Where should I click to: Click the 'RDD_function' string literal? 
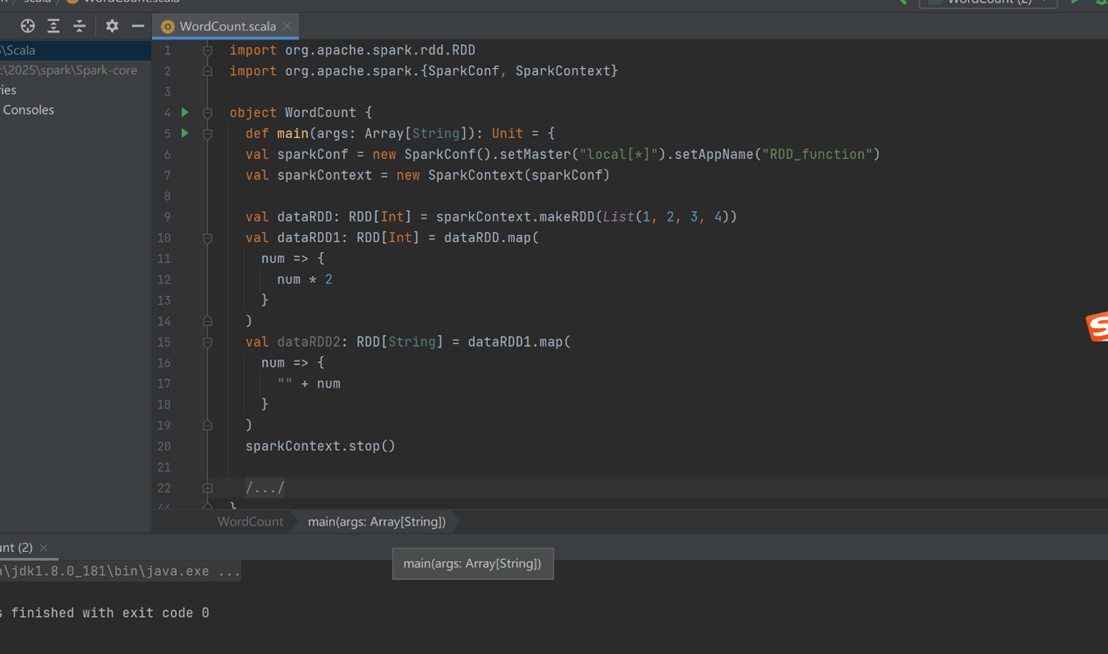[x=817, y=154]
